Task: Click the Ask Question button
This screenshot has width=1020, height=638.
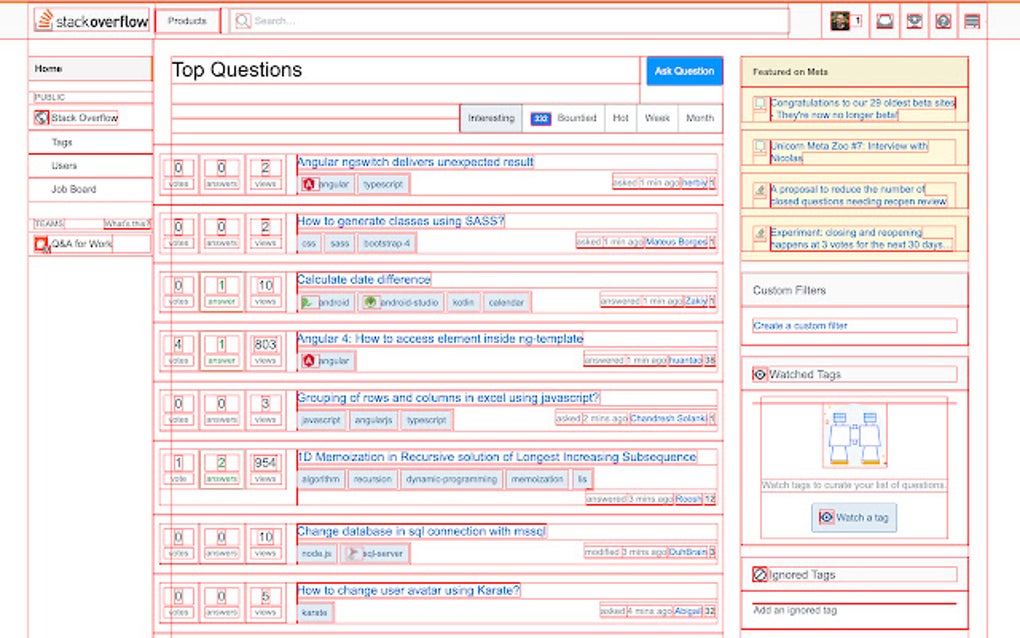Action: tap(685, 71)
